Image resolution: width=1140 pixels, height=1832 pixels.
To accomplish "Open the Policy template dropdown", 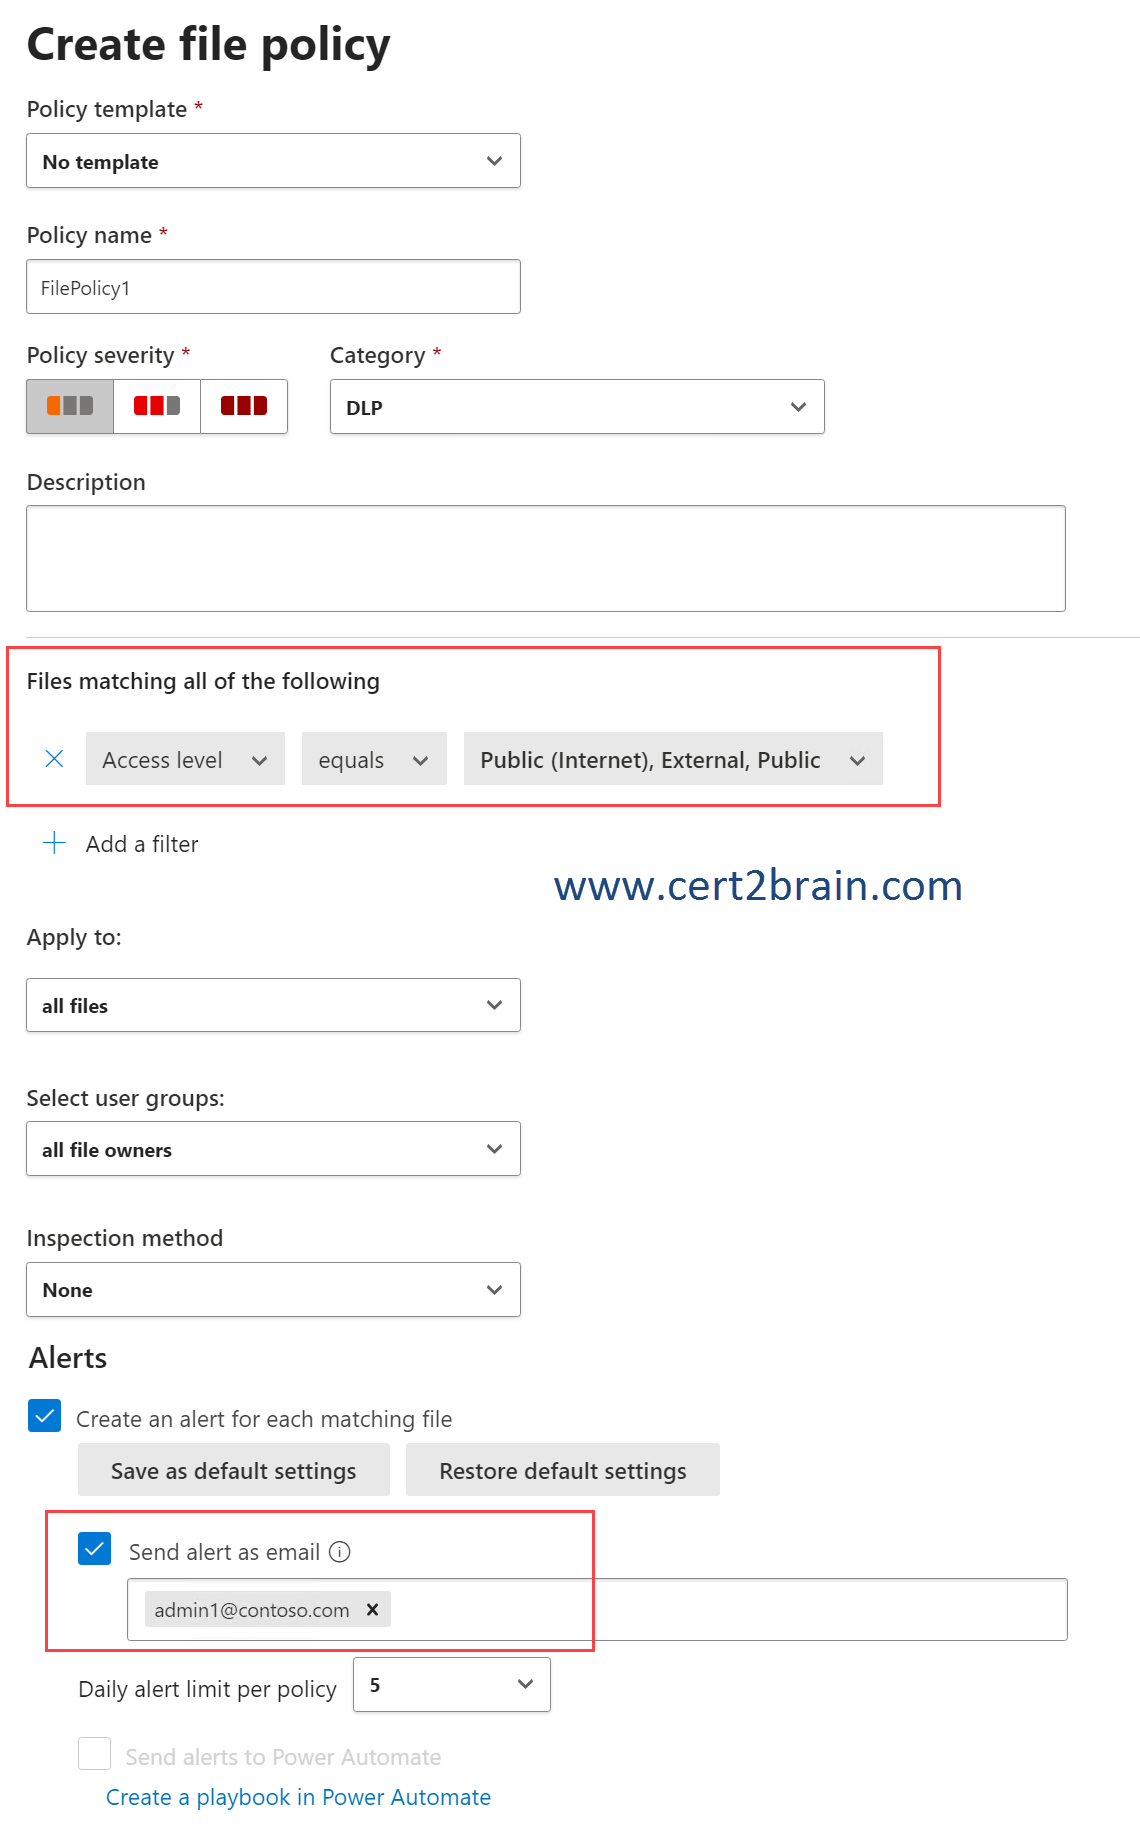I will click(273, 161).
